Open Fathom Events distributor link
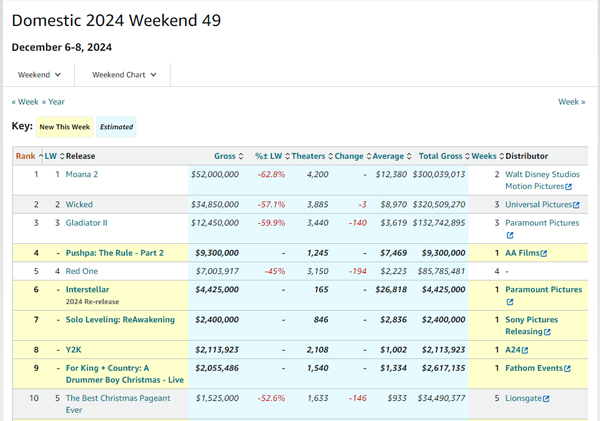Image resolution: width=600 pixels, height=421 pixels. 534,368
